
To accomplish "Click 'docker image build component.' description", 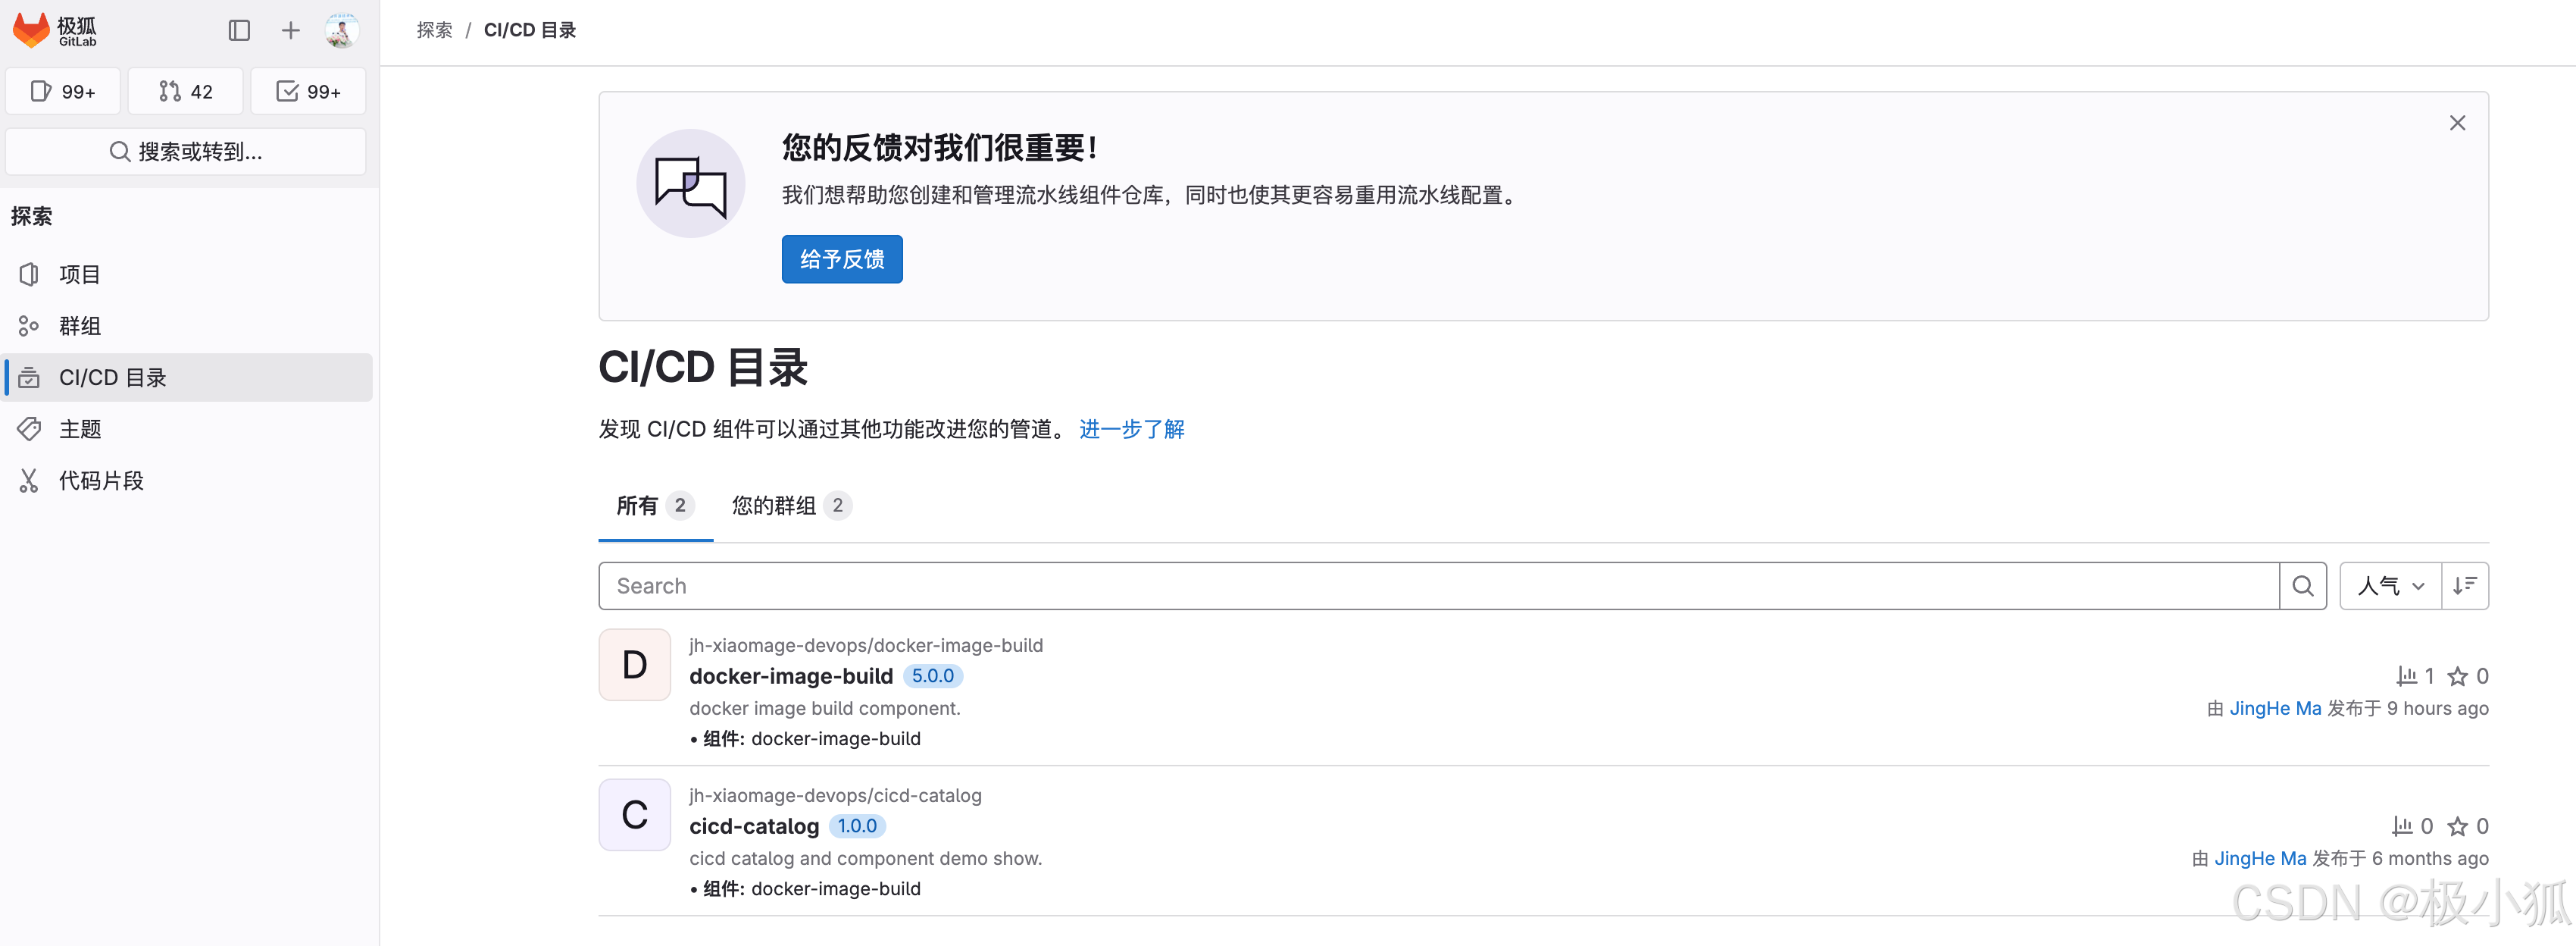I will (x=825, y=708).
